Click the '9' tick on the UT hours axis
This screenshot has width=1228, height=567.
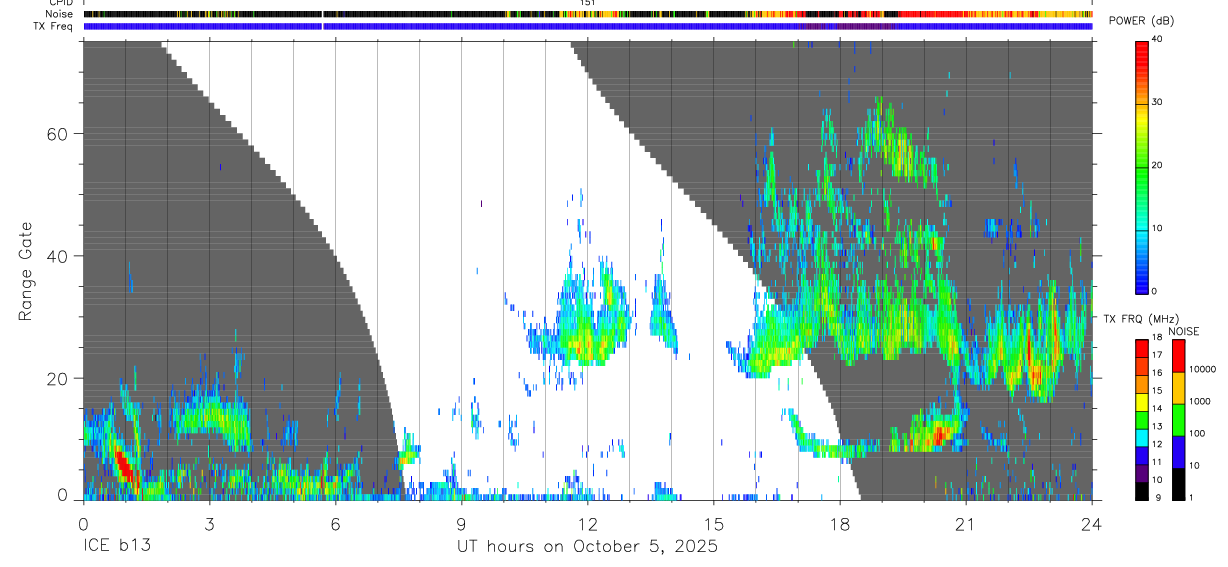[461, 523]
